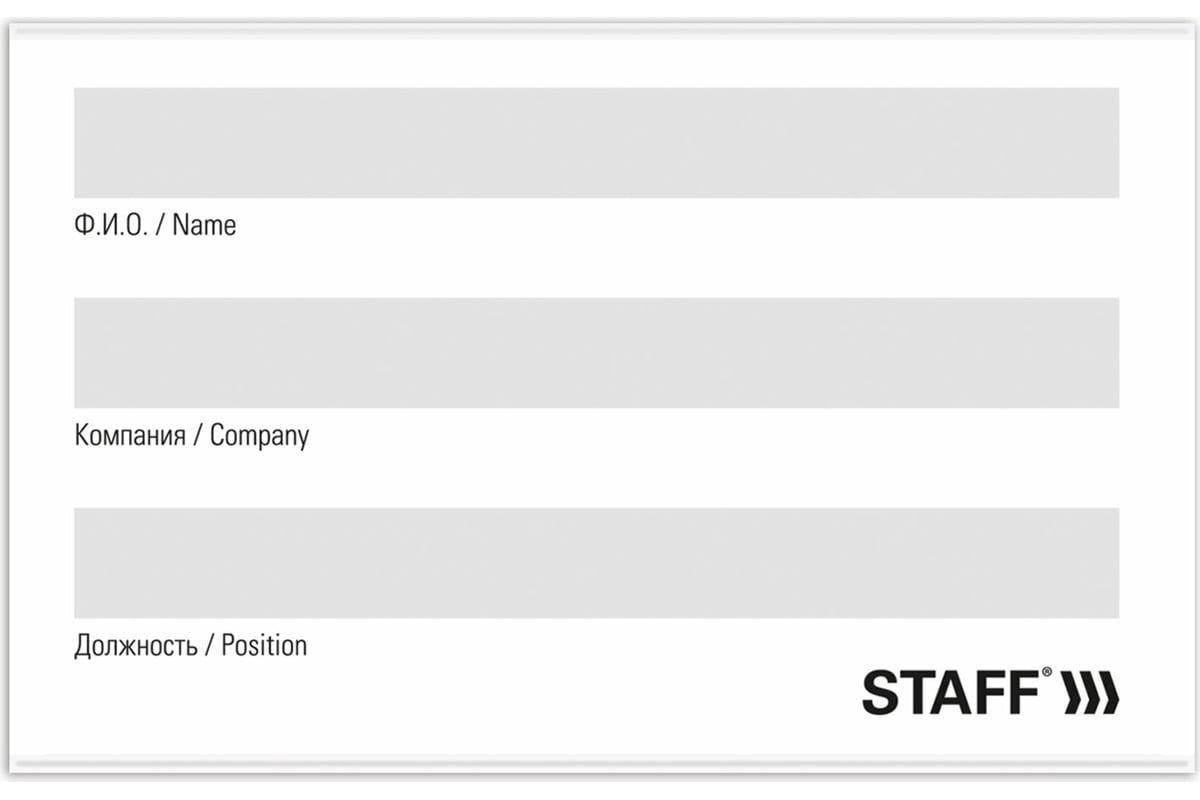This screenshot has height=800, width=1200.
Task: Click the Ф.И.О. / Name label
Action: [x=155, y=225]
